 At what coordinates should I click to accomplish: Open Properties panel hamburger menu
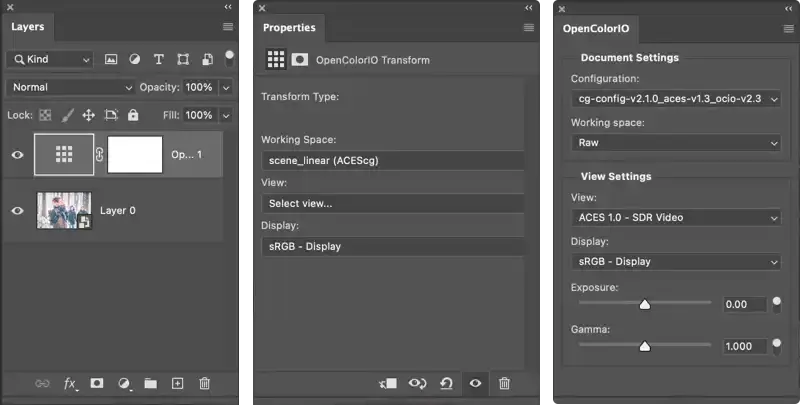click(529, 28)
